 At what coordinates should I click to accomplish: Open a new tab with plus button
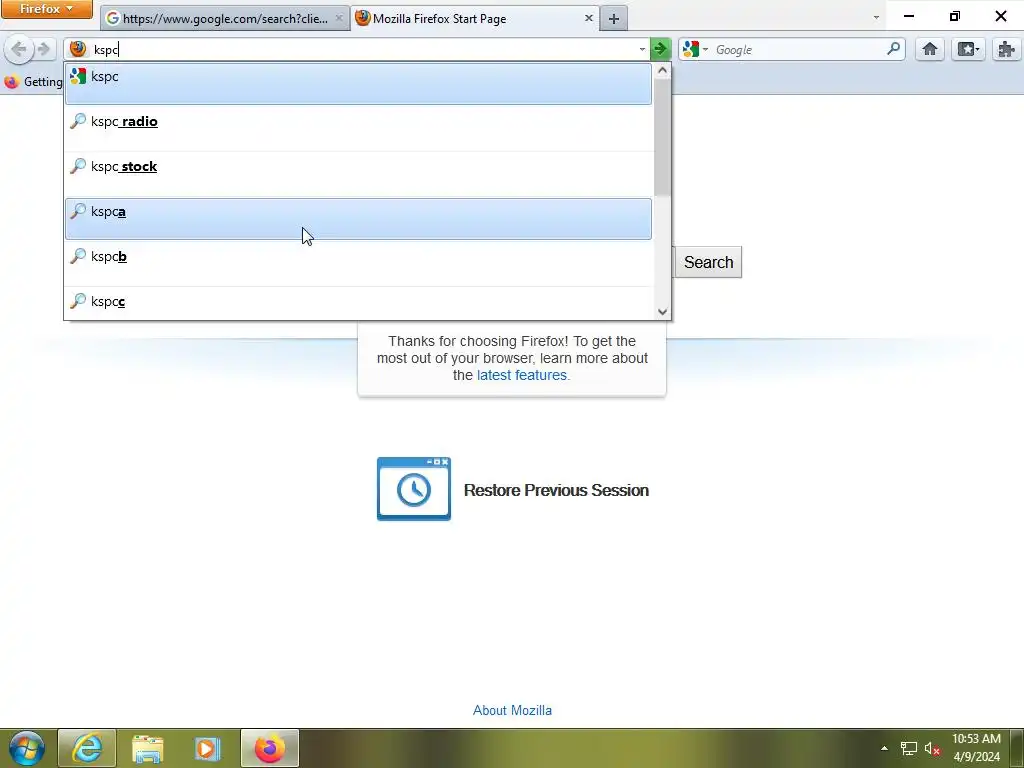point(614,19)
